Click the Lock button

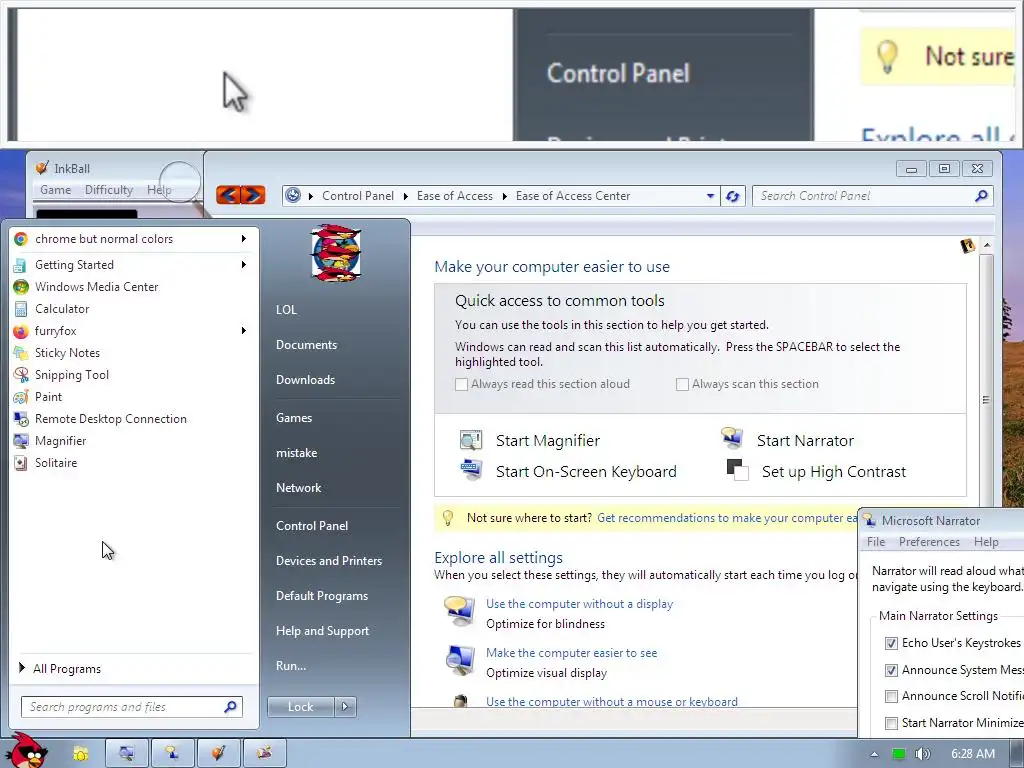(300, 707)
